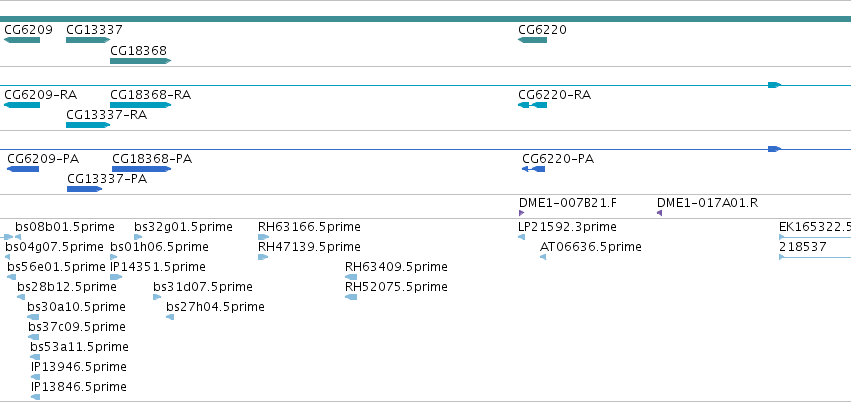Click the DME1-017A01.R purple arrow marker
Screen dimensions: 851x402
(x=659, y=213)
